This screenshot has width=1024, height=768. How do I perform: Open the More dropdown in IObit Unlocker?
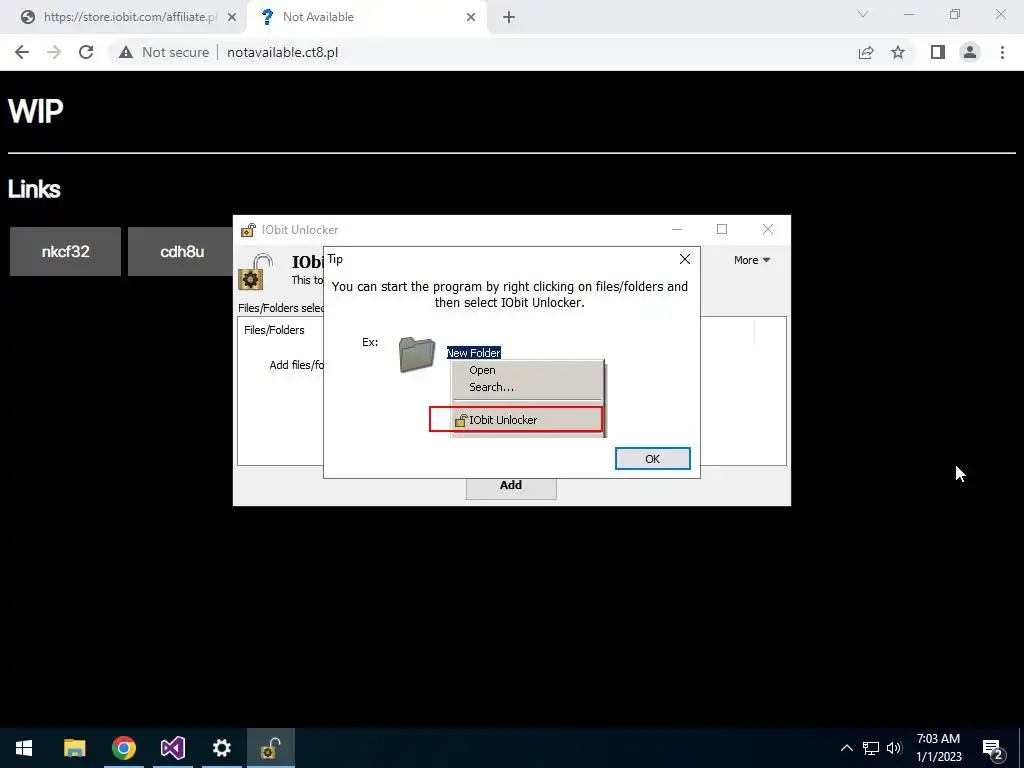pos(752,260)
